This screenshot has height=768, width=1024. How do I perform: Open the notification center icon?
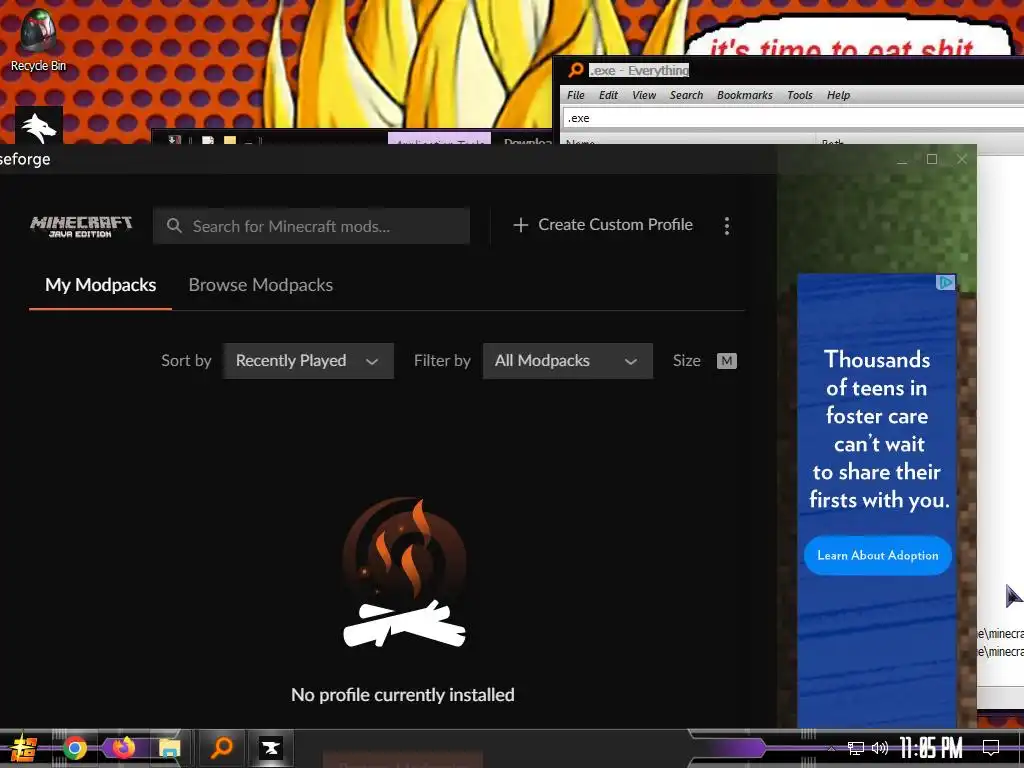(x=991, y=748)
